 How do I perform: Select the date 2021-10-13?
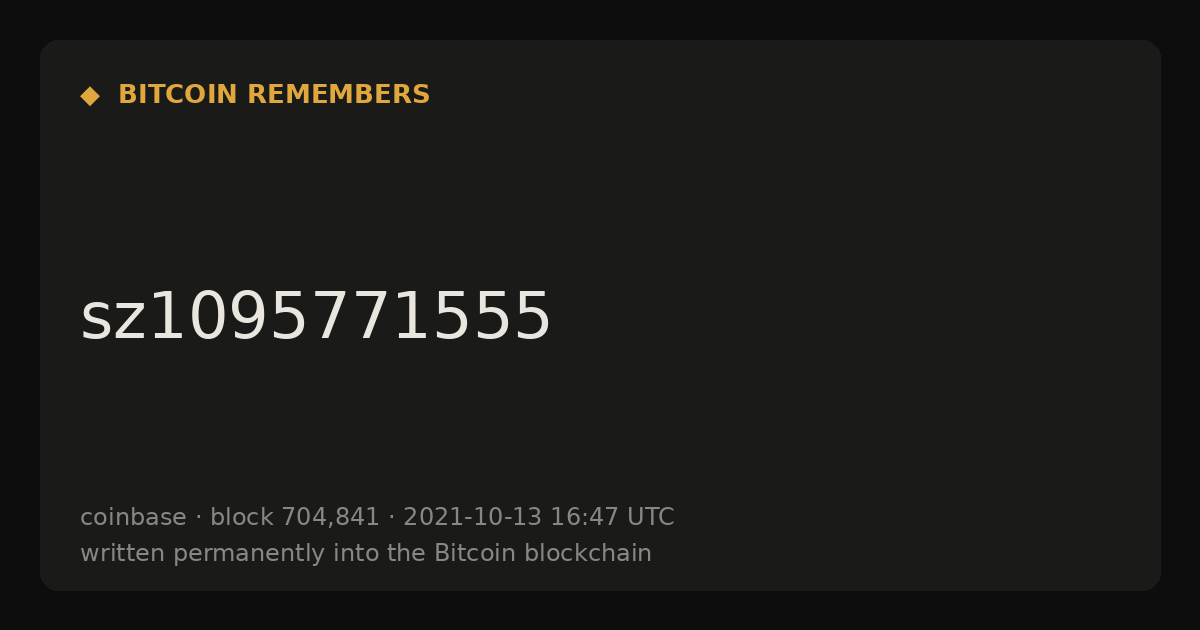(472, 517)
